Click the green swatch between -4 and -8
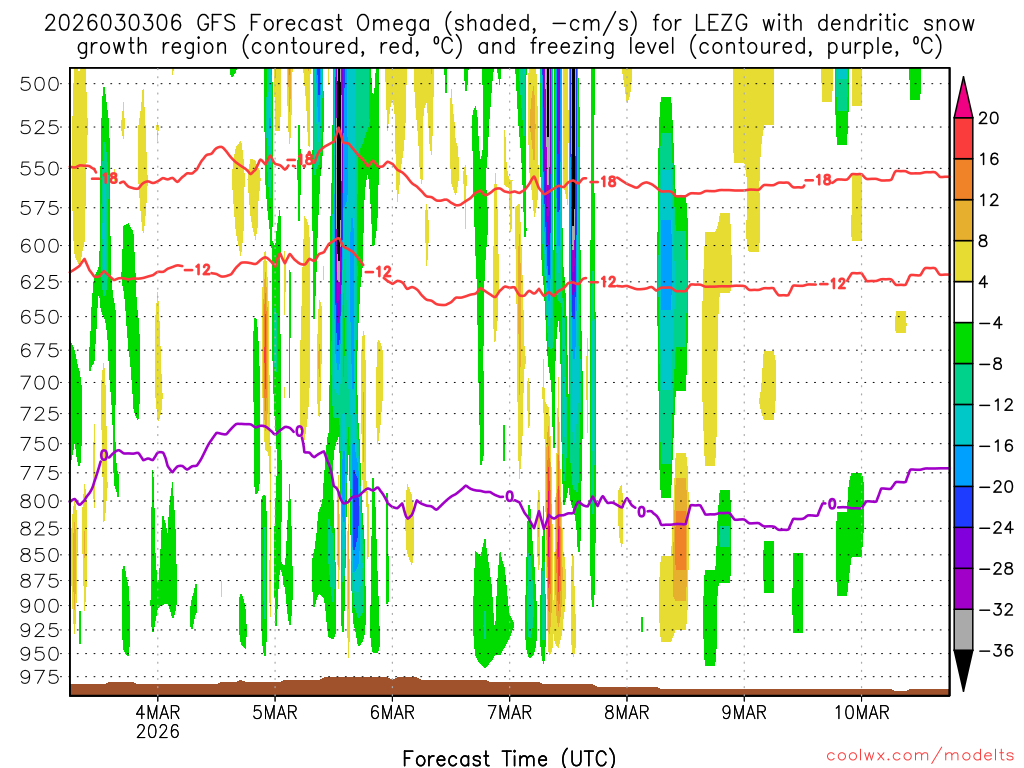This screenshot has width=1024, height=768. pyautogui.click(x=963, y=343)
